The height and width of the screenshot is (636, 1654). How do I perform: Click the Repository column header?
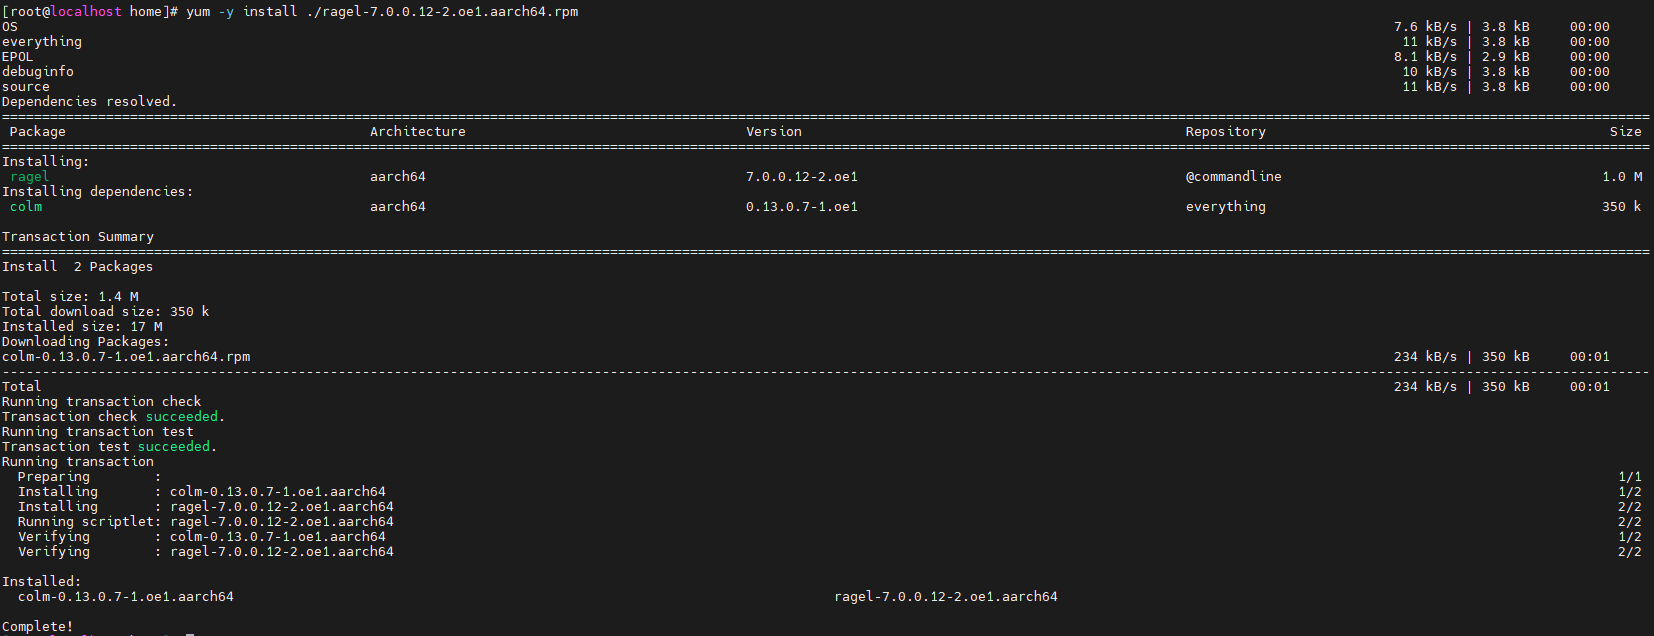pos(1226,132)
